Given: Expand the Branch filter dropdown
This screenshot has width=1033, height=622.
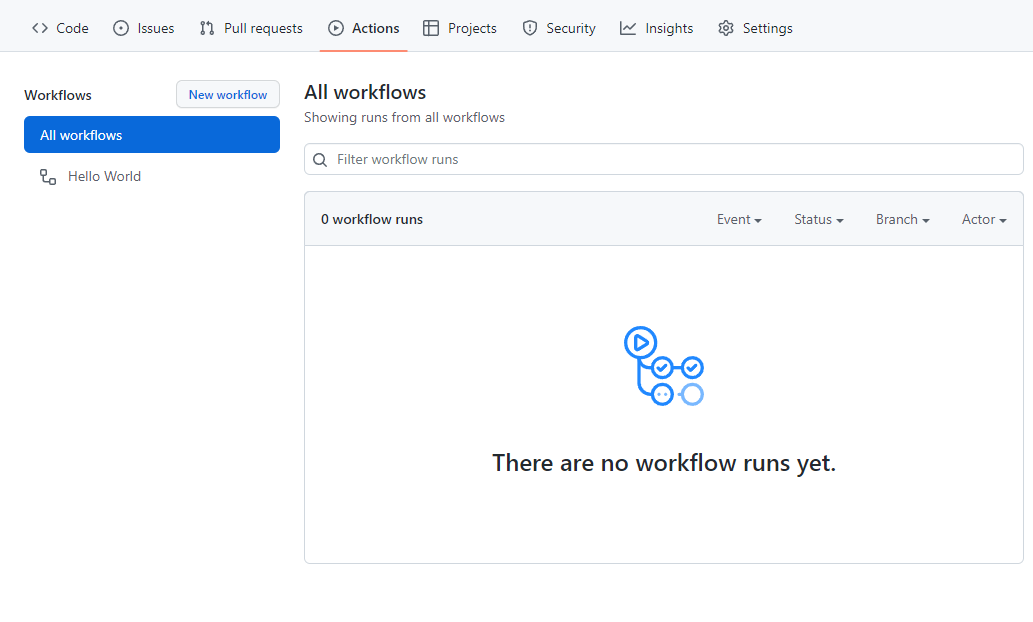Looking at the screenshot, I should coord(903,219).
